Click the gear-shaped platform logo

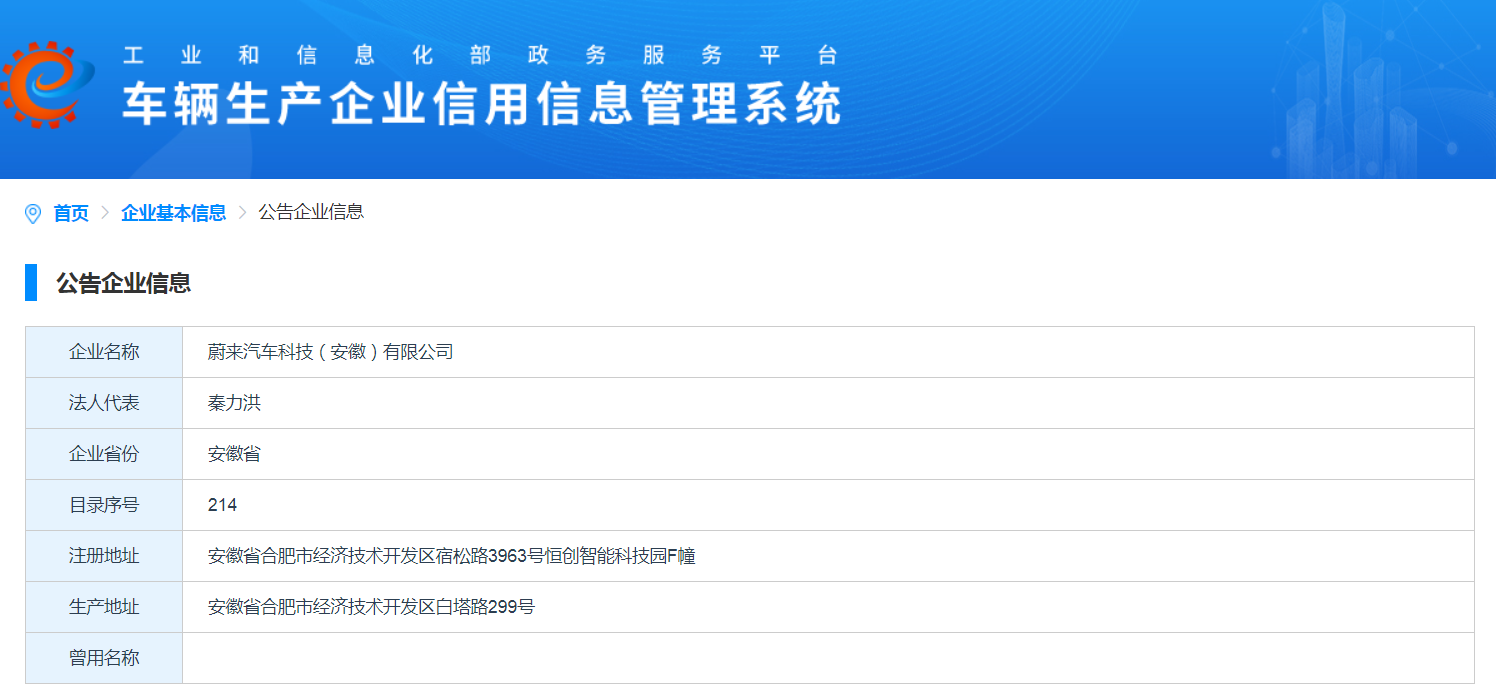pos(46,85)
